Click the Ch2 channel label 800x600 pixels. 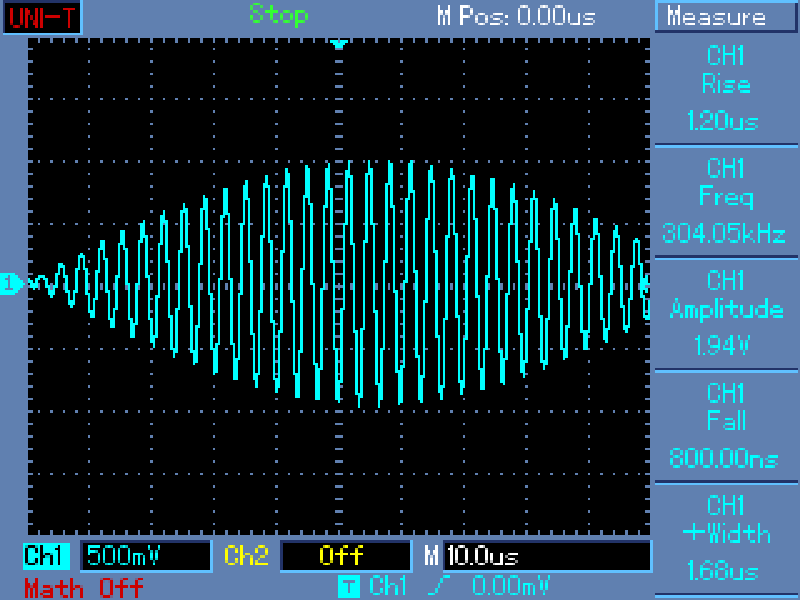click(246, 556)
